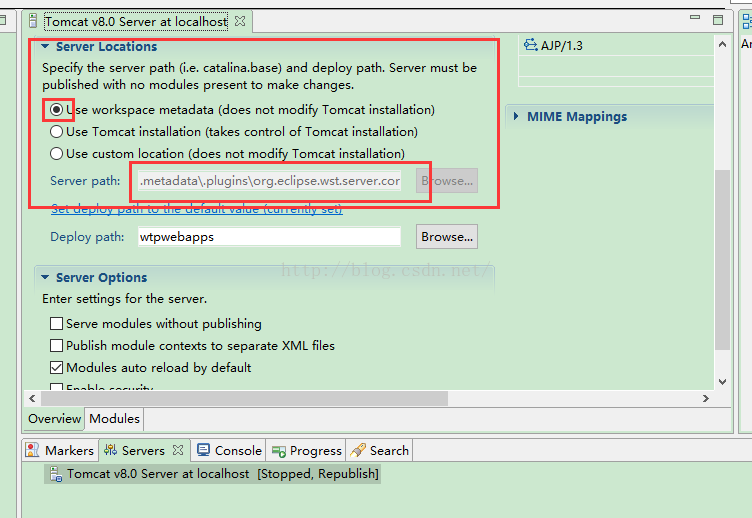752x518 pixels.
Task: Click the horizontal scrollbar right arrow
Action: point(705,399)
